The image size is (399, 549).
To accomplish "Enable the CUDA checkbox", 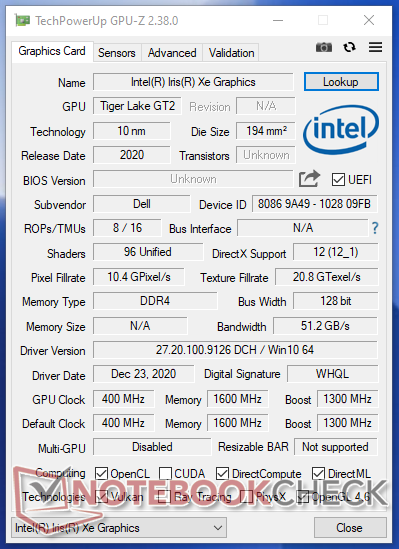I will coord(165,473).
